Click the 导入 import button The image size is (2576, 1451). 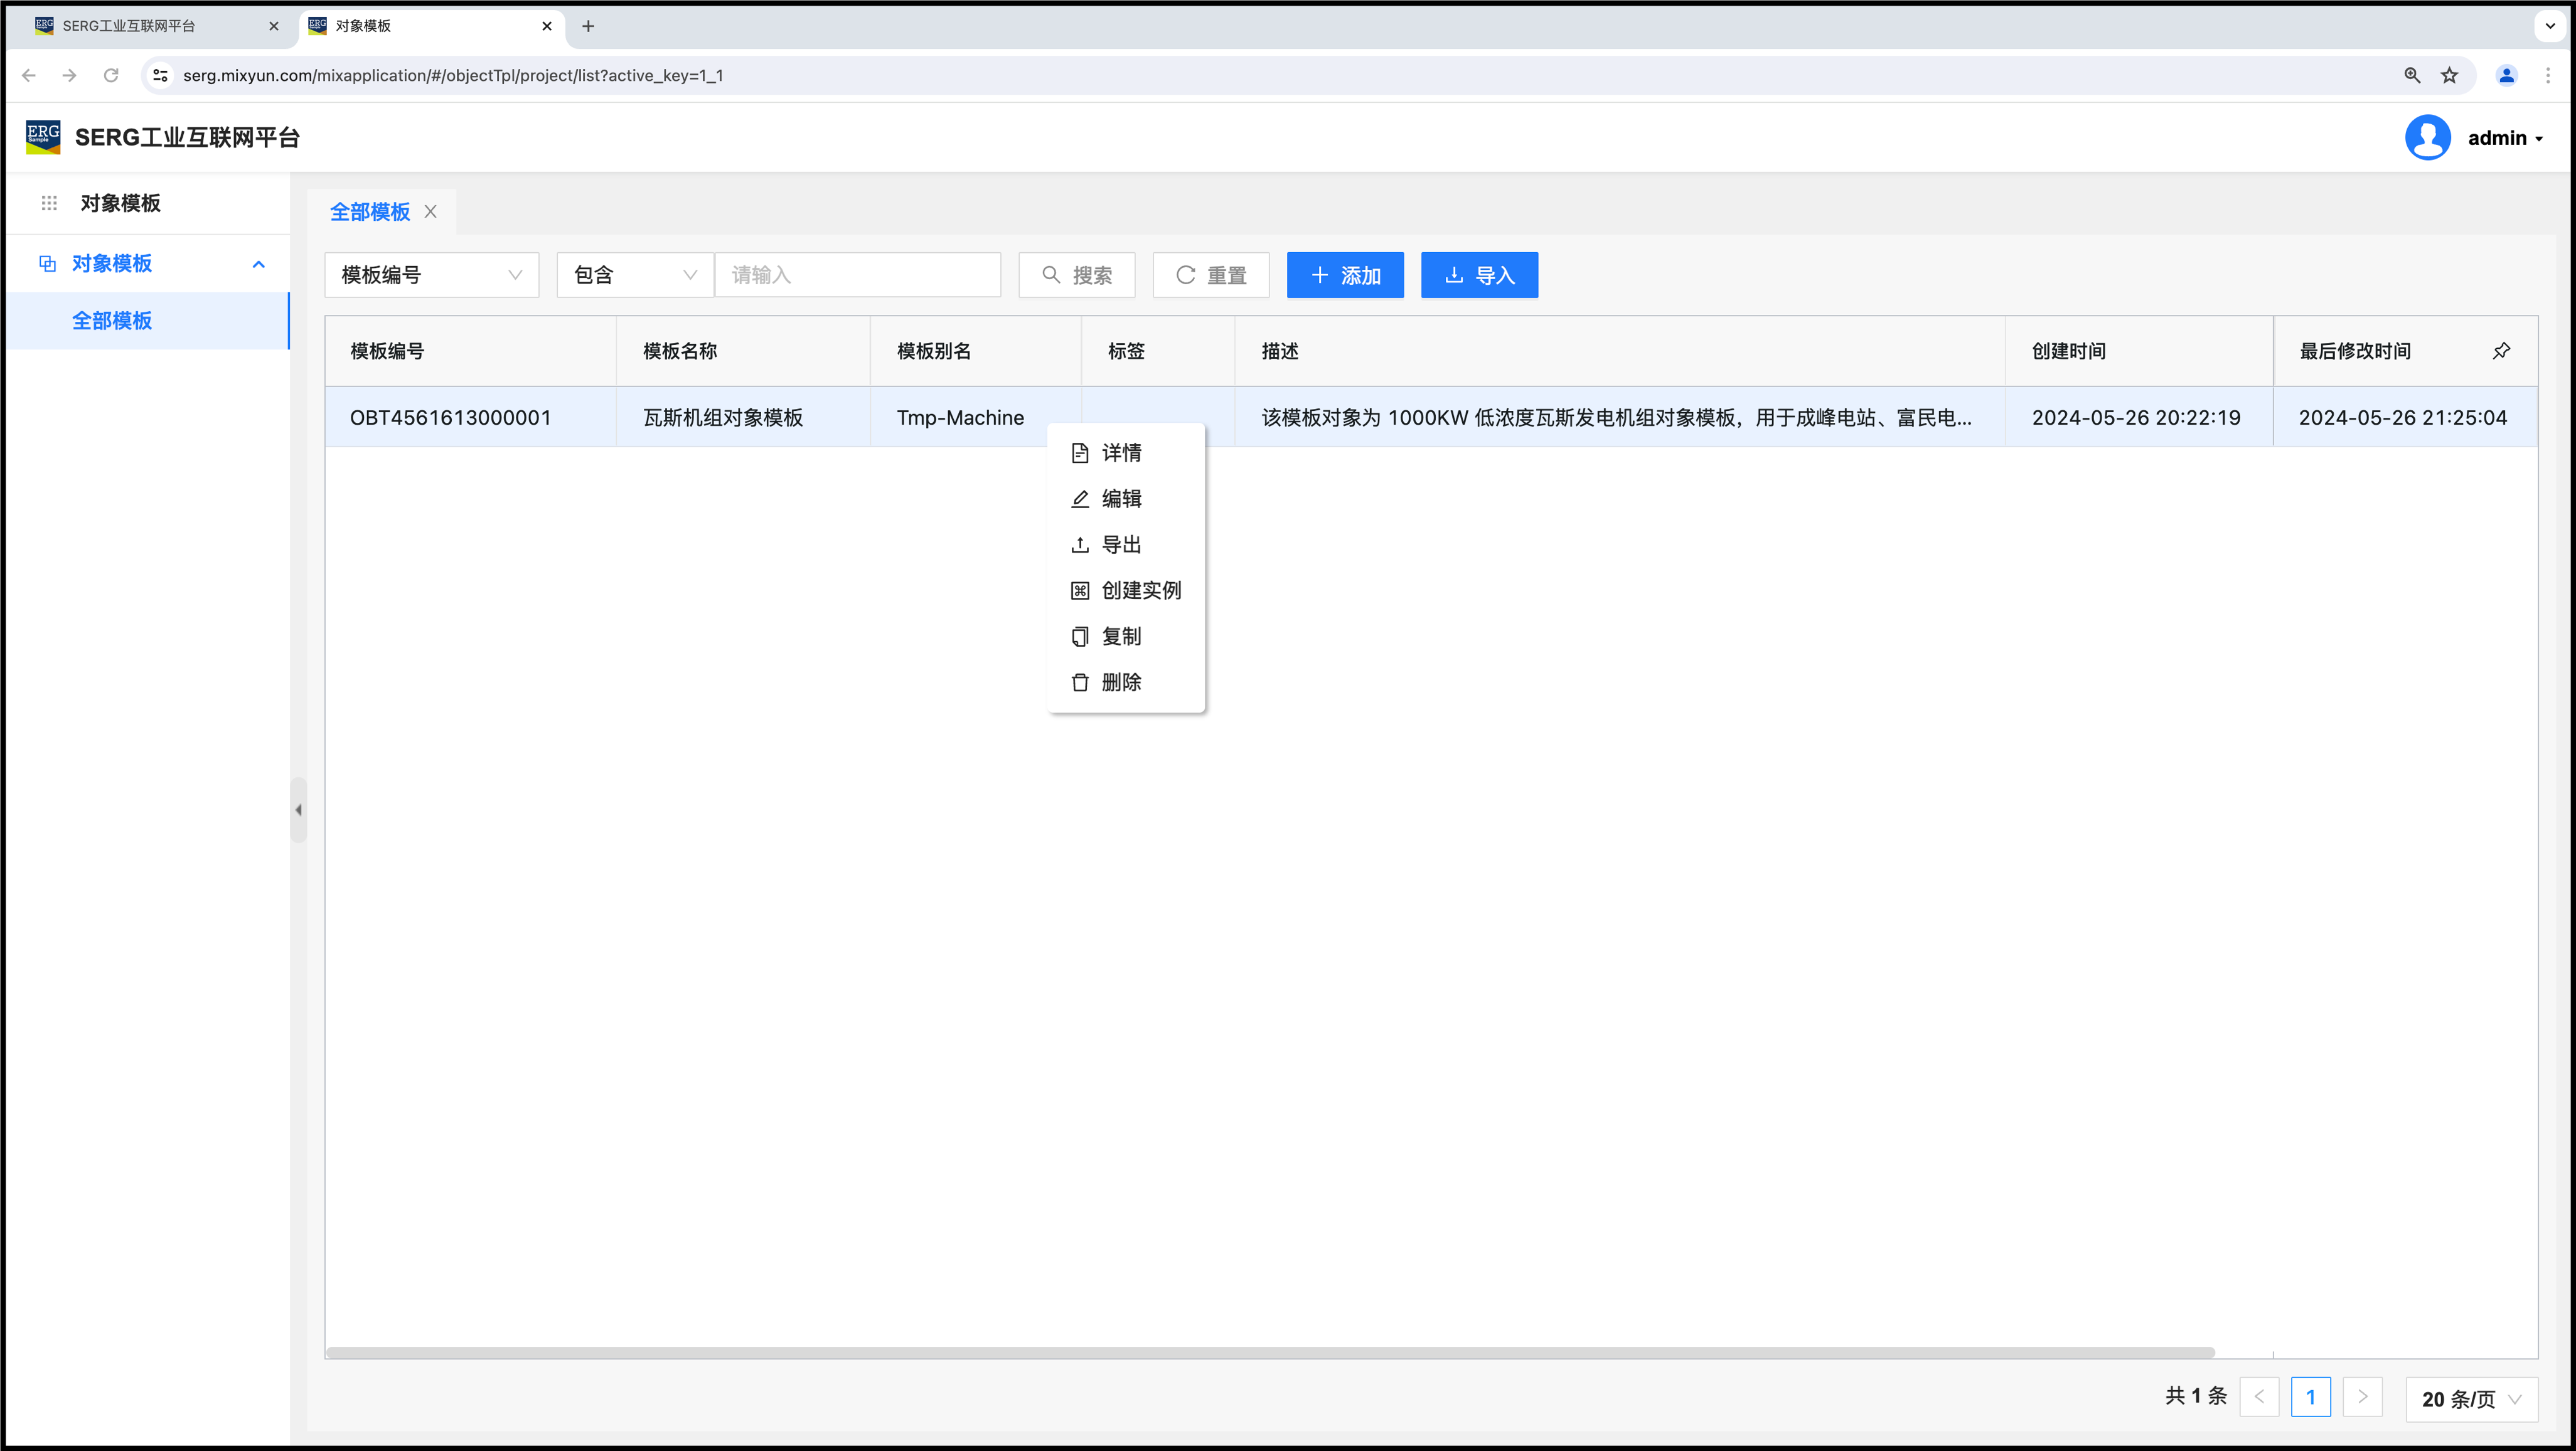[1479, 275]
